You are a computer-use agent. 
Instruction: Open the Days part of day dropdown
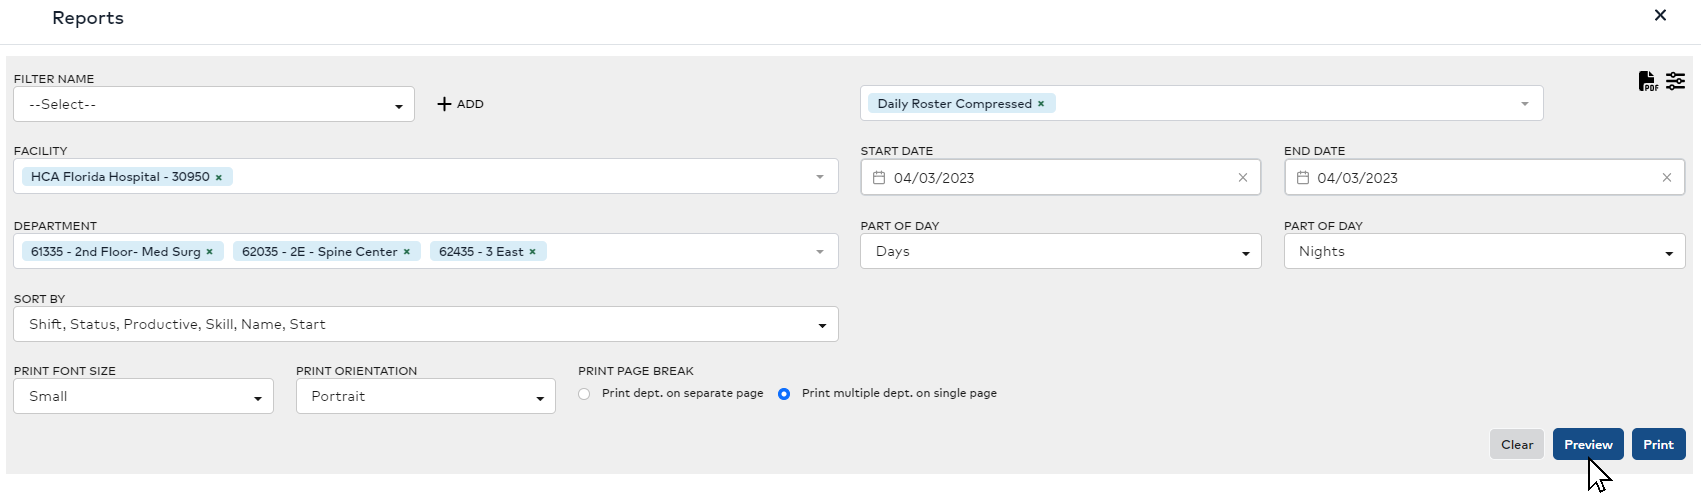click(x=1060, y=252)
